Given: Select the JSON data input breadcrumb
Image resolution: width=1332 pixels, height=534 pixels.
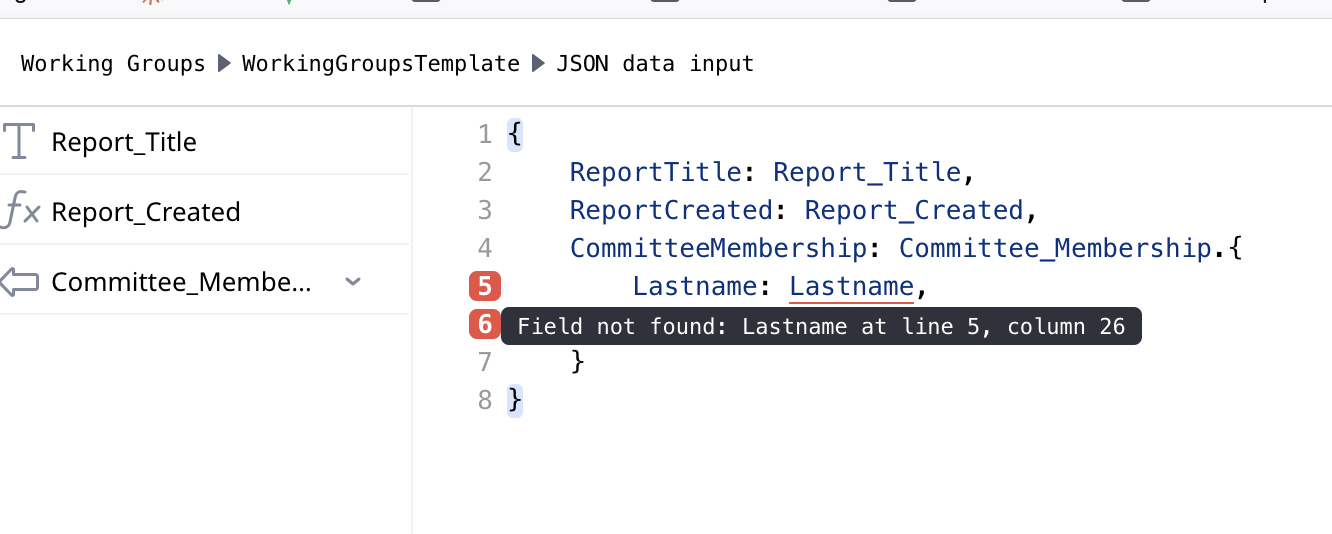Looking at the screenshot, I should [x=655, y=64].
